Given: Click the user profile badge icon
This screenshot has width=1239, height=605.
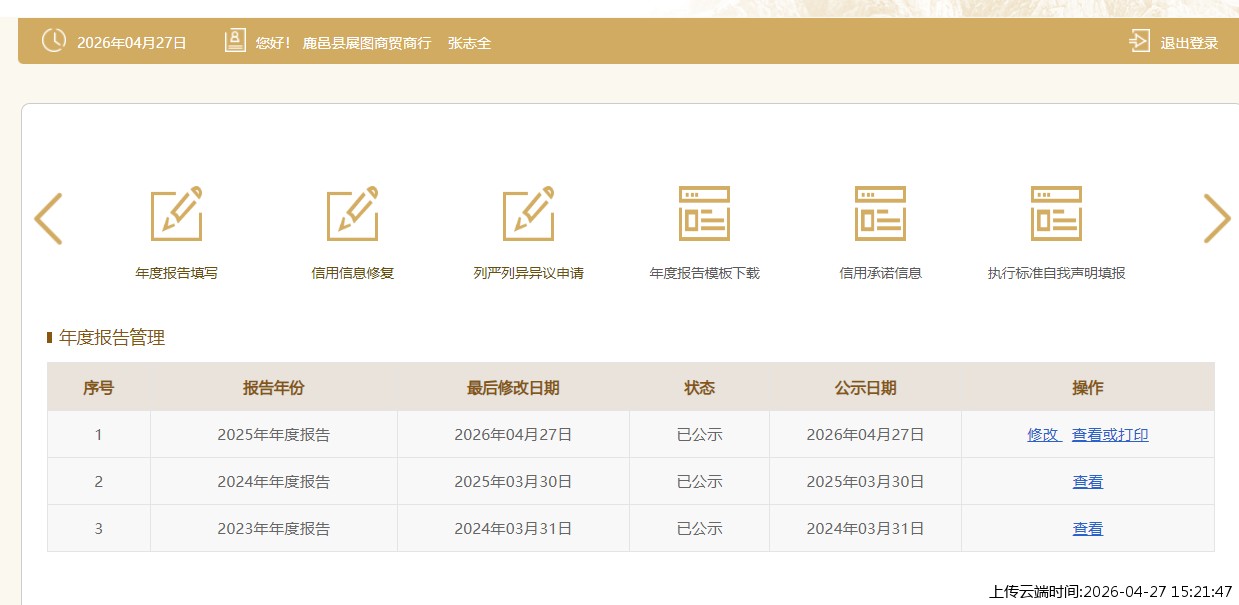Looking at the screenshot, I should 235,41.
